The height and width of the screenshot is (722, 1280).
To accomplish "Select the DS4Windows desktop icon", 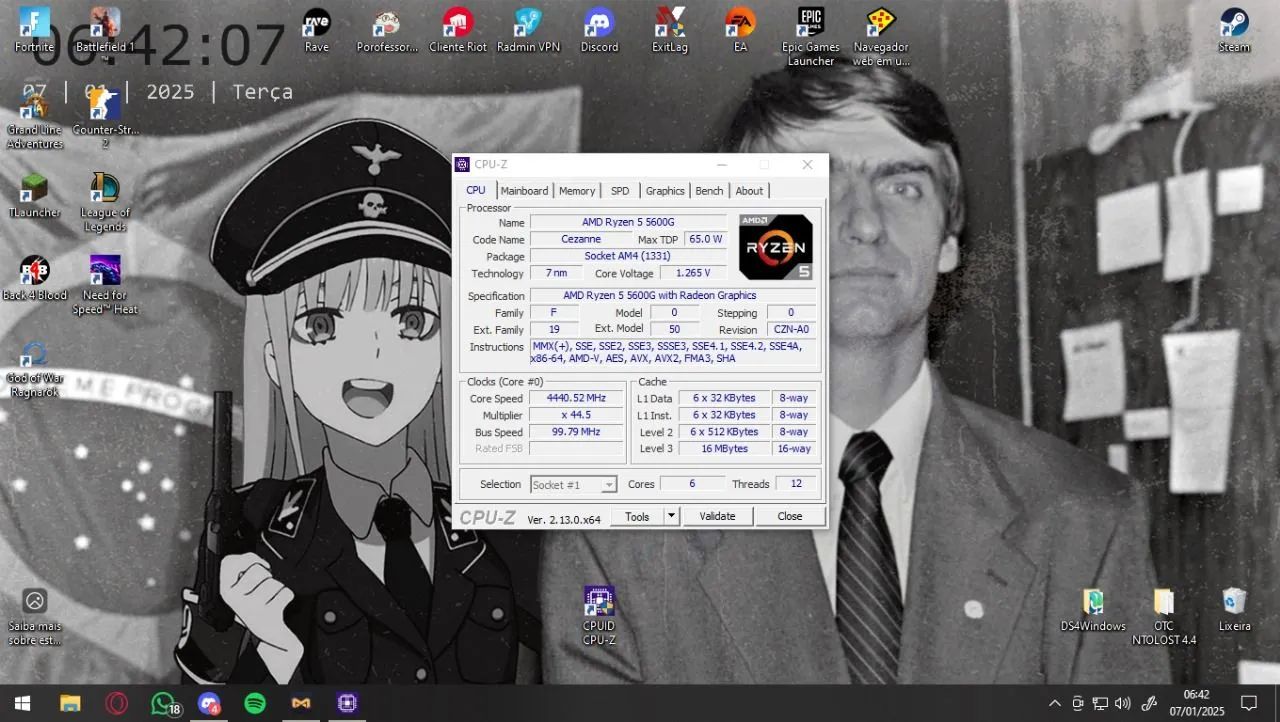I will [x=1093, y=608].
